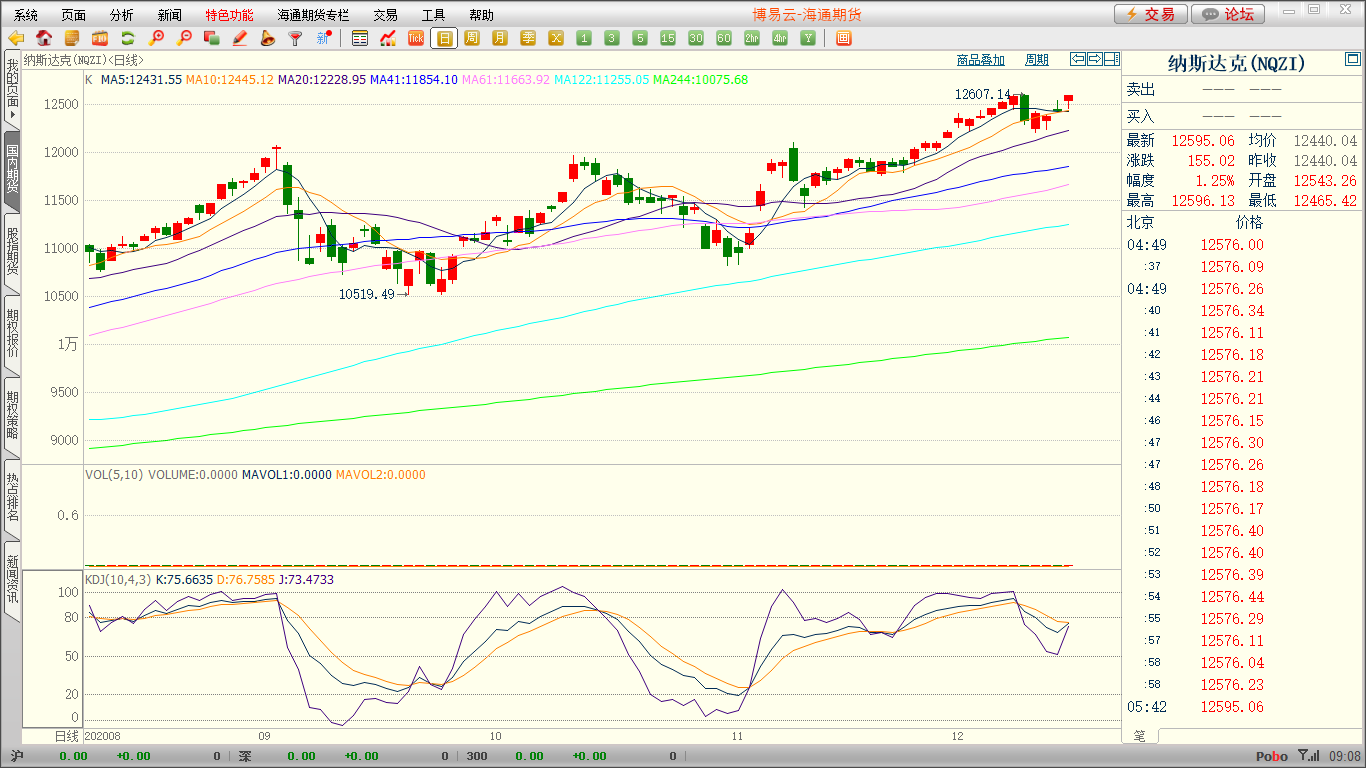Select the 3 minute period button

point(612,38)
